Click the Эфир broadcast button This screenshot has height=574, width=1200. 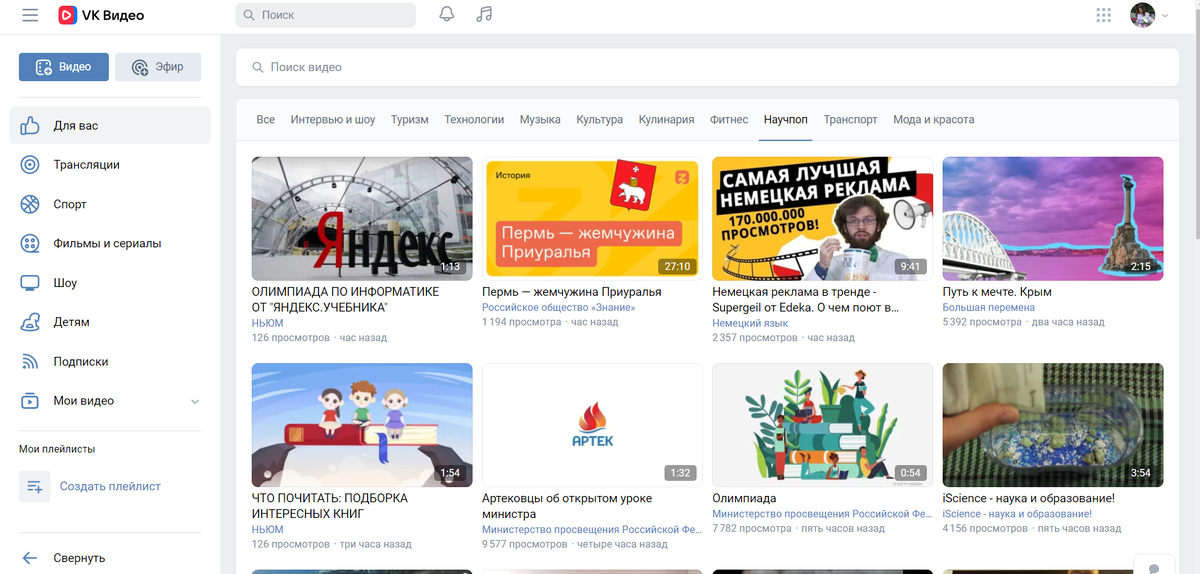(158, 67)
